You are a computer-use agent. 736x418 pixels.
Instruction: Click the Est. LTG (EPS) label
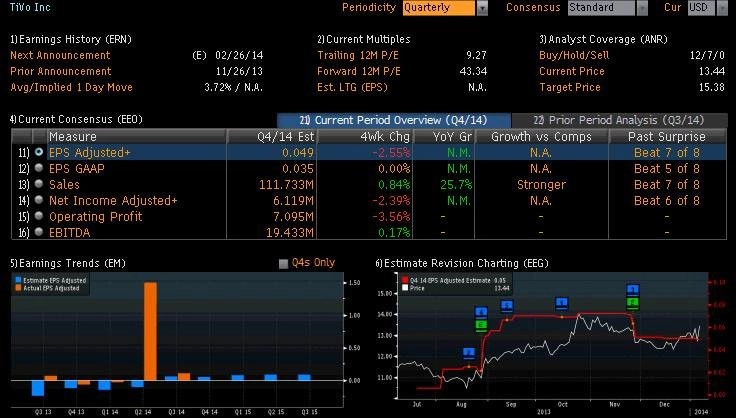pyautogui.click(x=353, y=87)
